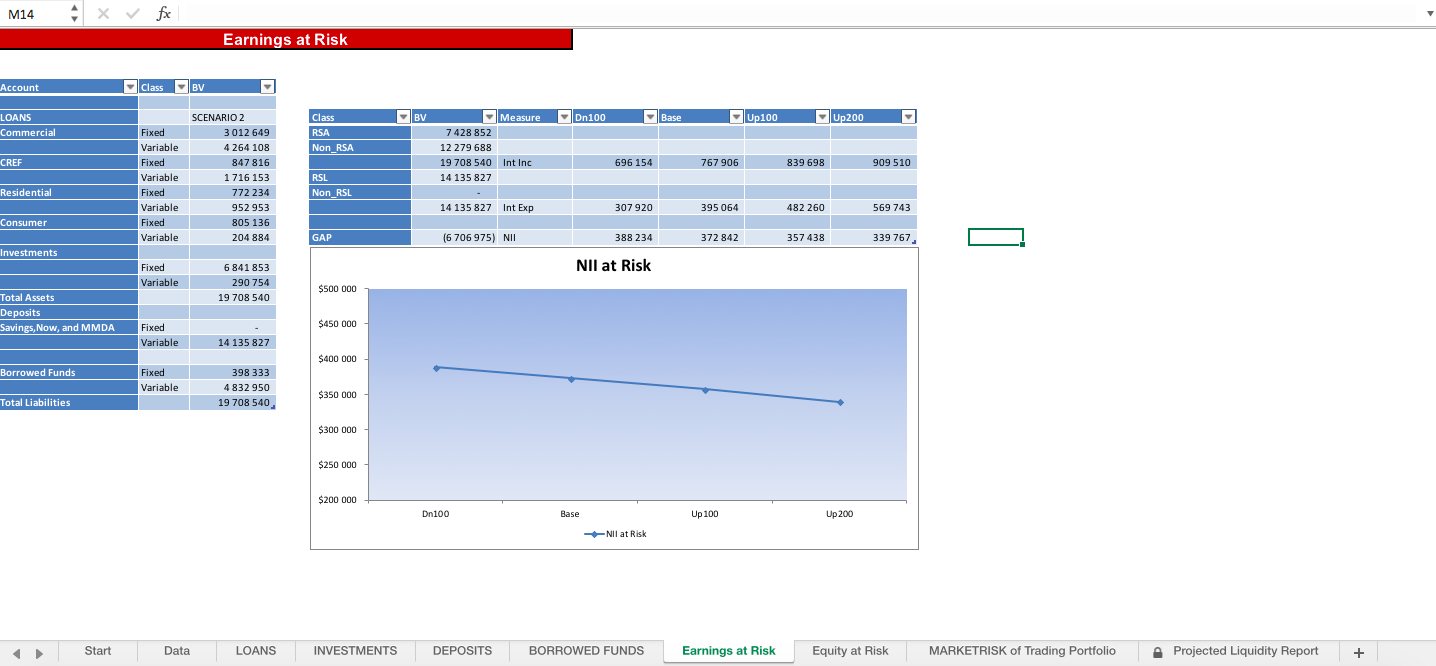Viewport: 1436px width, 666px height.
Task: Click the left sheet navigation arrow
Action: pos(14,650)
